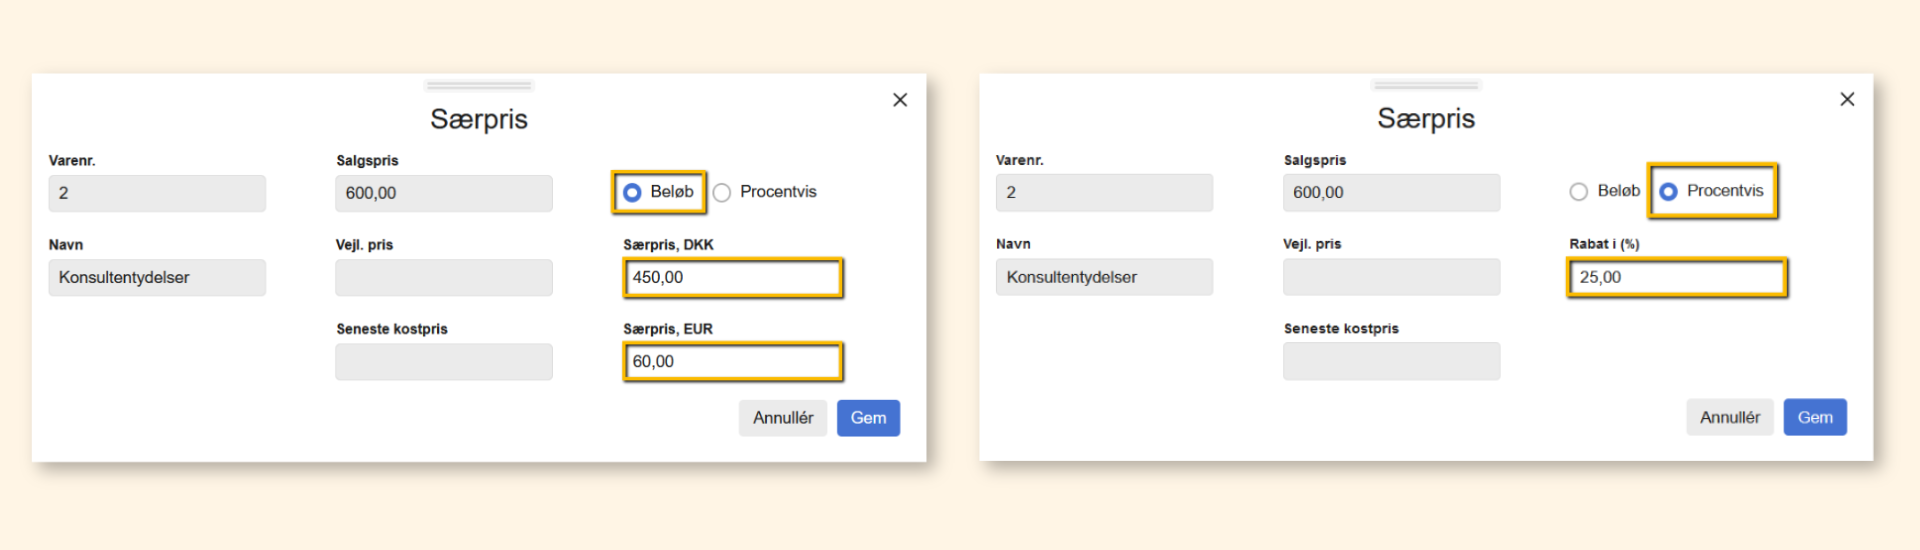Click the Vejl. pris field beside Rabat i (%)
1920x550 pixels.
pos(1391,277)
